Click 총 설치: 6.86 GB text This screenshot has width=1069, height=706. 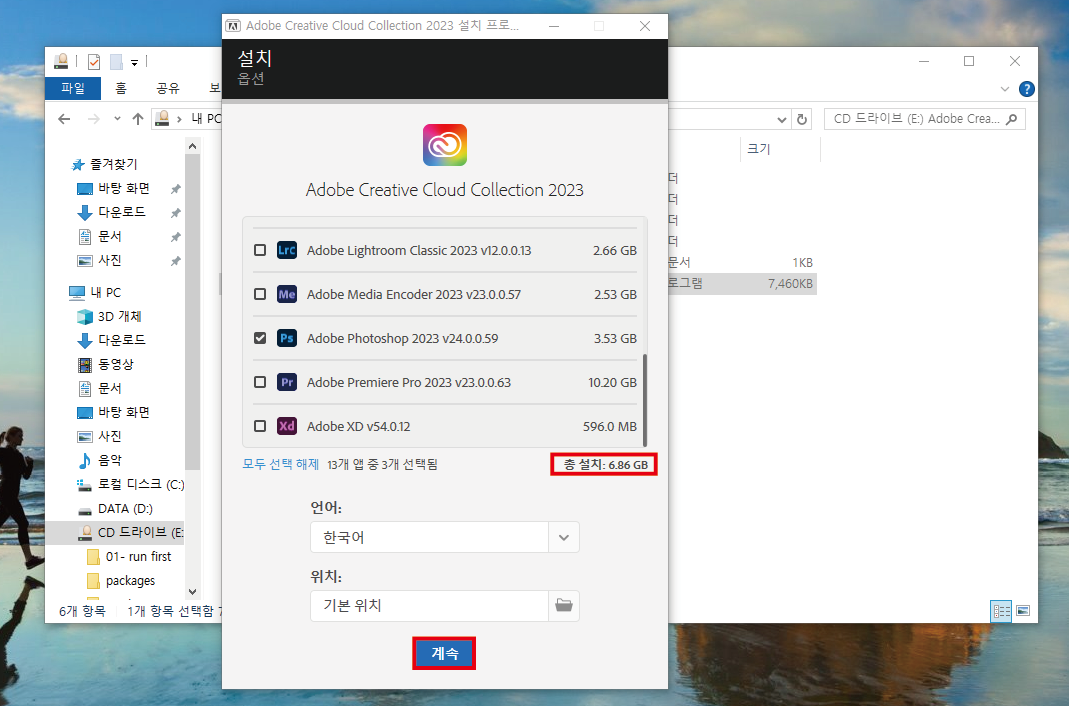605,465
